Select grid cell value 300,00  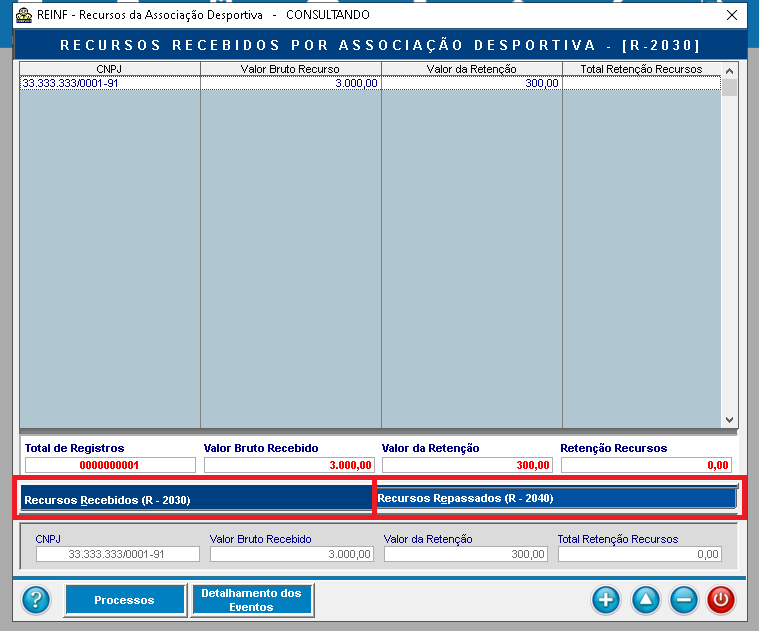[x=471, y=83]
